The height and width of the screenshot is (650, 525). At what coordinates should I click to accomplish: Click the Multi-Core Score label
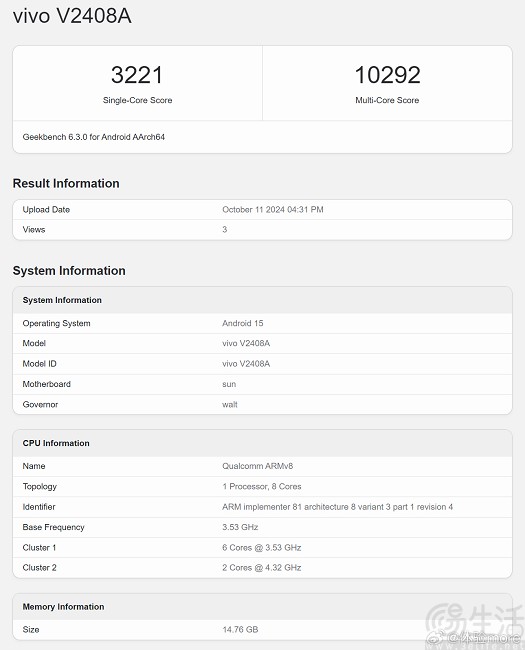click(x=387, y=100)
